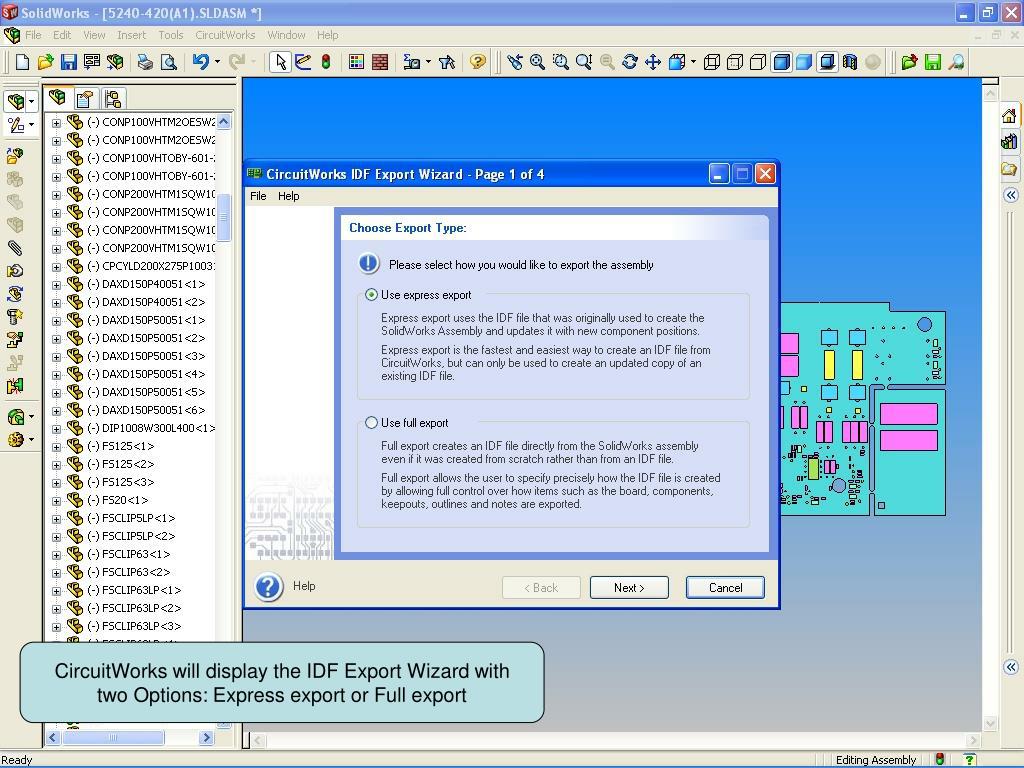Click the Help text link in wizard
1024x768 pixels.
click(304, 586)
